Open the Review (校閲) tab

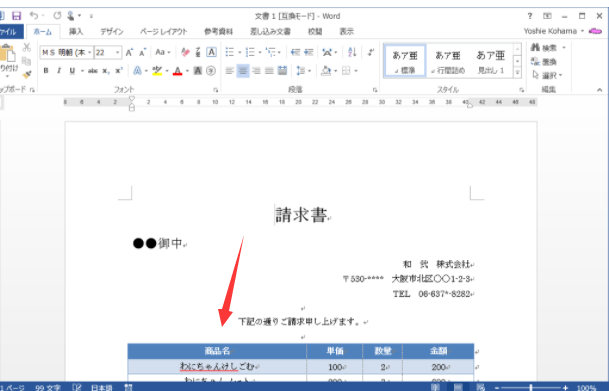click(315, 31)
